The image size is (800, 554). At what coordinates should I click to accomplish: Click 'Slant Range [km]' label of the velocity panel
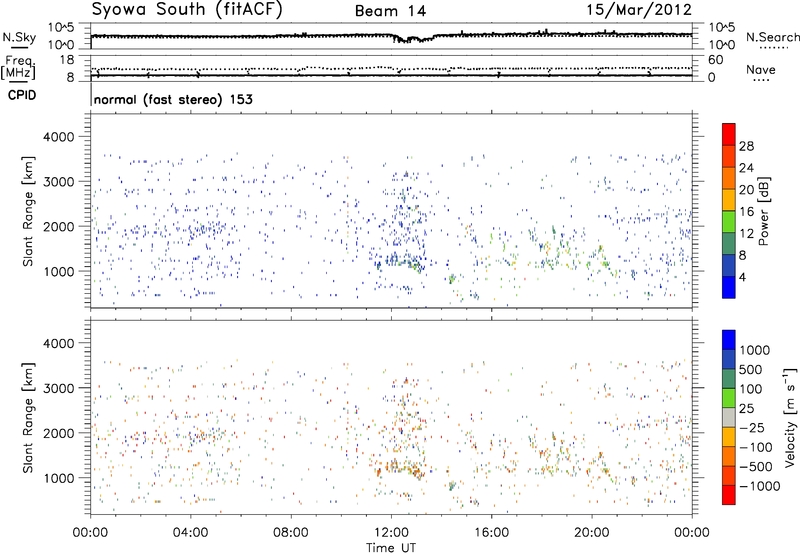pyautogui.click(x=28, y=417)
